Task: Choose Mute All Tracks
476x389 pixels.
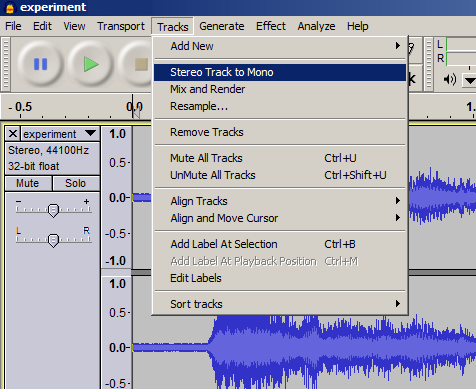Action: point(280,158)
